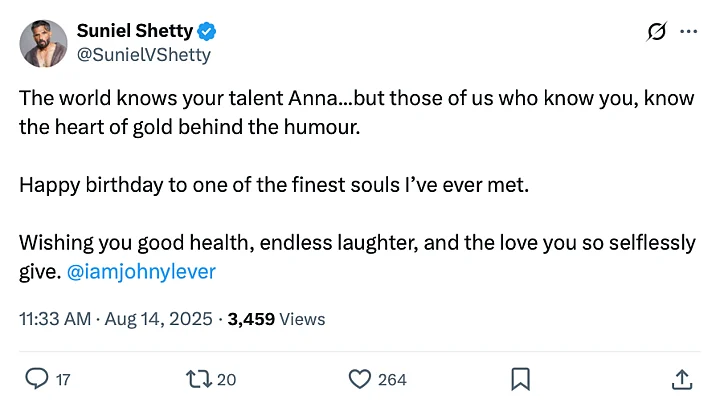Click the 11:33 AM Aug 14 timestamp
The height and width of the screenshot is (403, 720).
[x=116, y=319]
